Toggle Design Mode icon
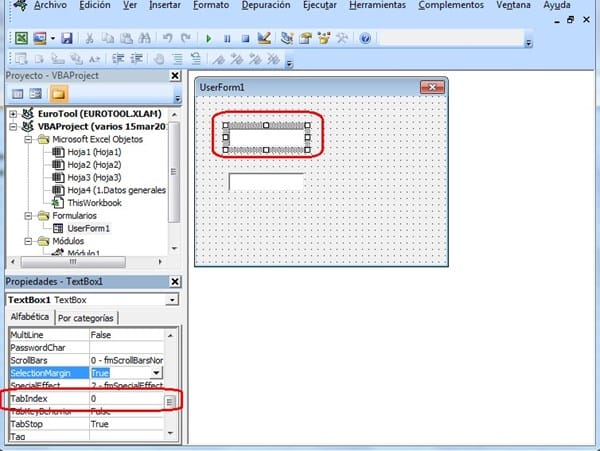Image resolution: width=600 pixels, height=451 pixels. (x=264, y=38)
